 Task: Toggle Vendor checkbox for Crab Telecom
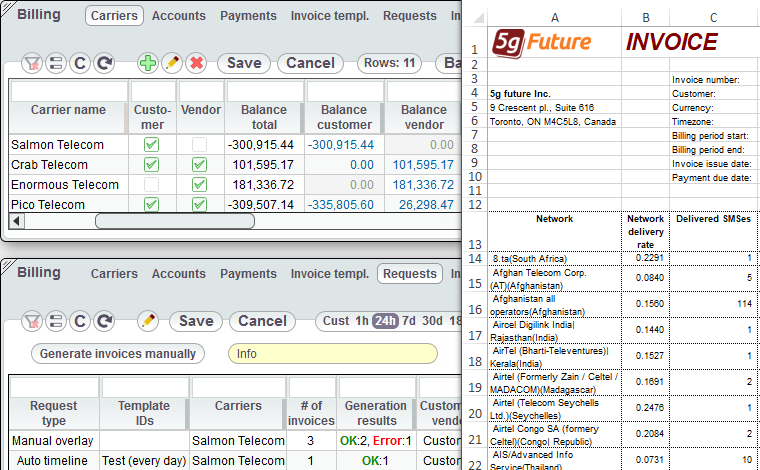click(199, 165)
